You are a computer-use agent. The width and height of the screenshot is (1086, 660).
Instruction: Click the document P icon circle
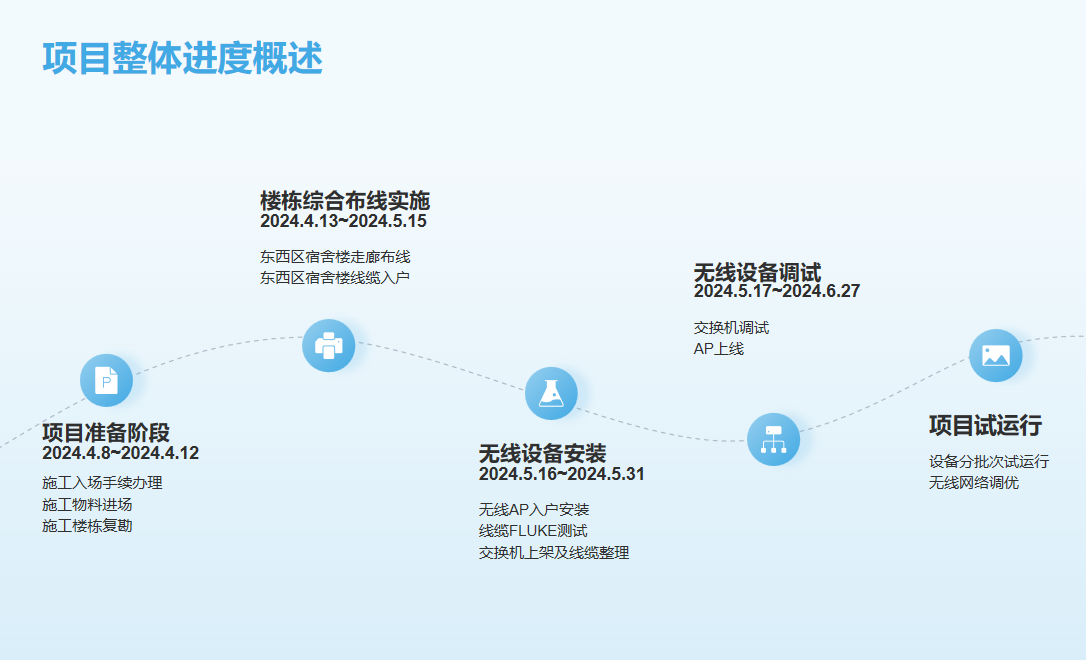[x=106, y=380]
